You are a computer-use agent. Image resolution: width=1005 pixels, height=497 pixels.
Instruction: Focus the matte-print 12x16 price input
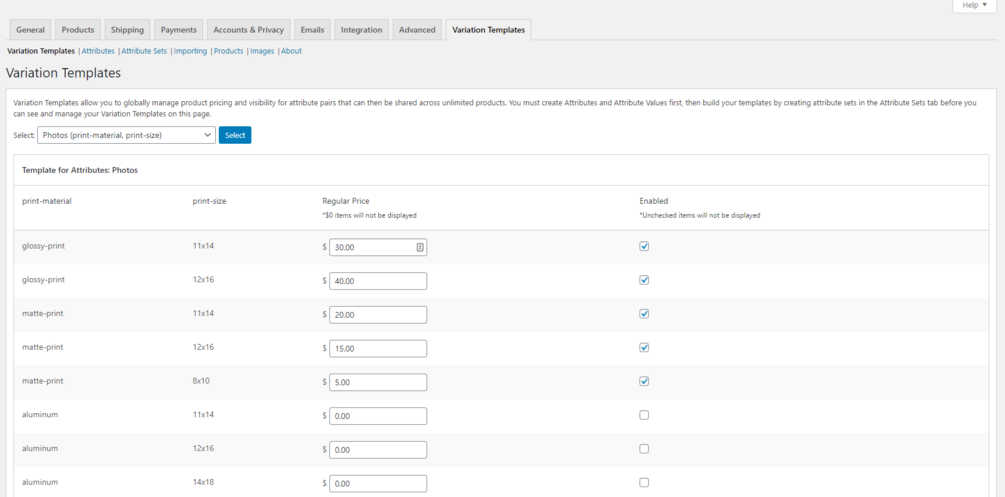(378, 348)
